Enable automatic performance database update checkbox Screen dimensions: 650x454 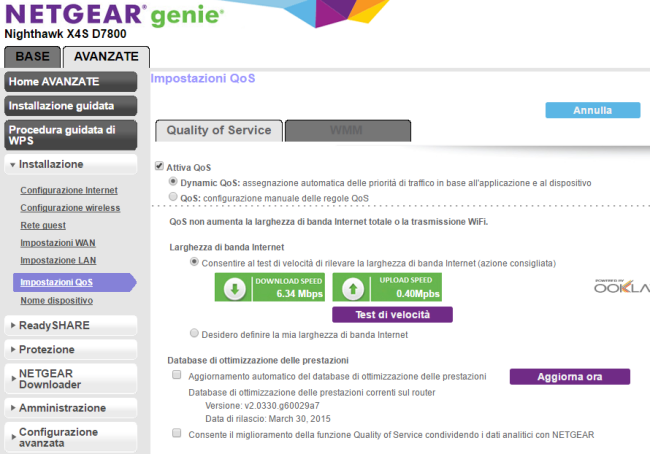coord(177,375)
